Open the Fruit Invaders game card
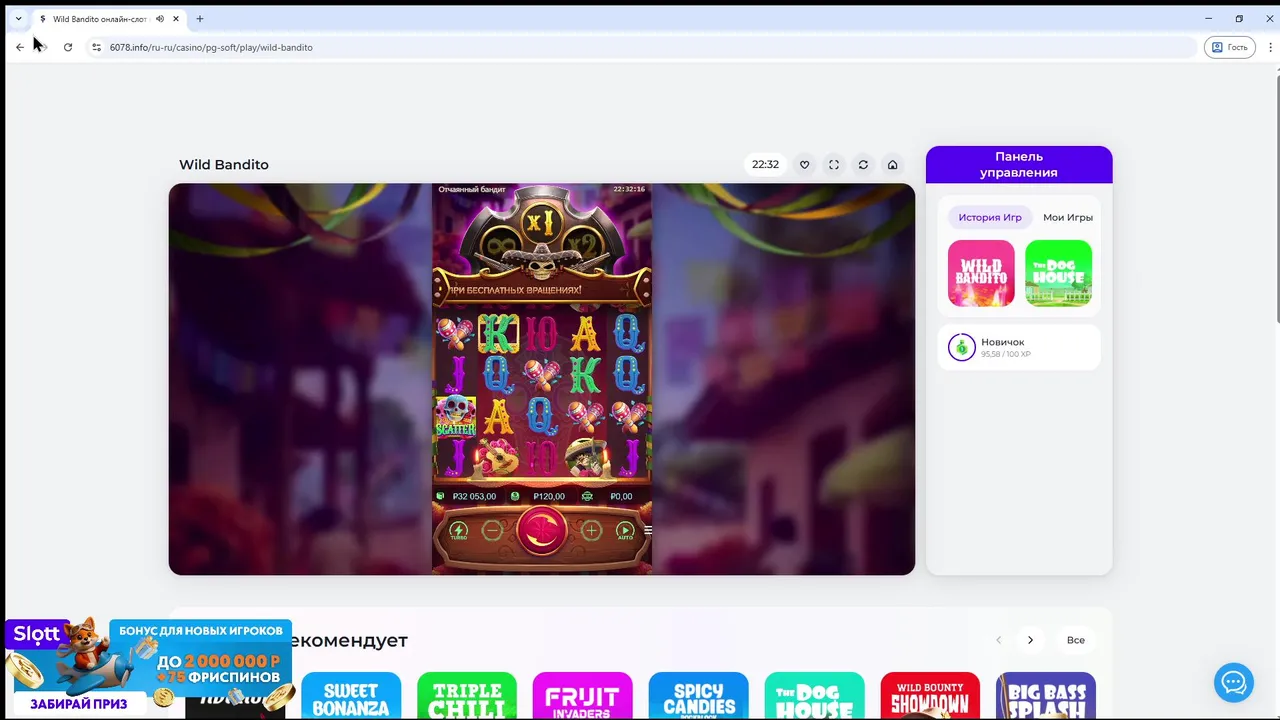 (x=583, y=696)
